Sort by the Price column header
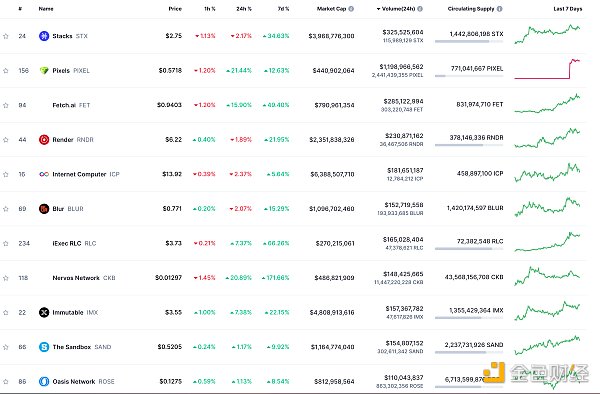This screenshot has height=394, width=600. (175, 9)
